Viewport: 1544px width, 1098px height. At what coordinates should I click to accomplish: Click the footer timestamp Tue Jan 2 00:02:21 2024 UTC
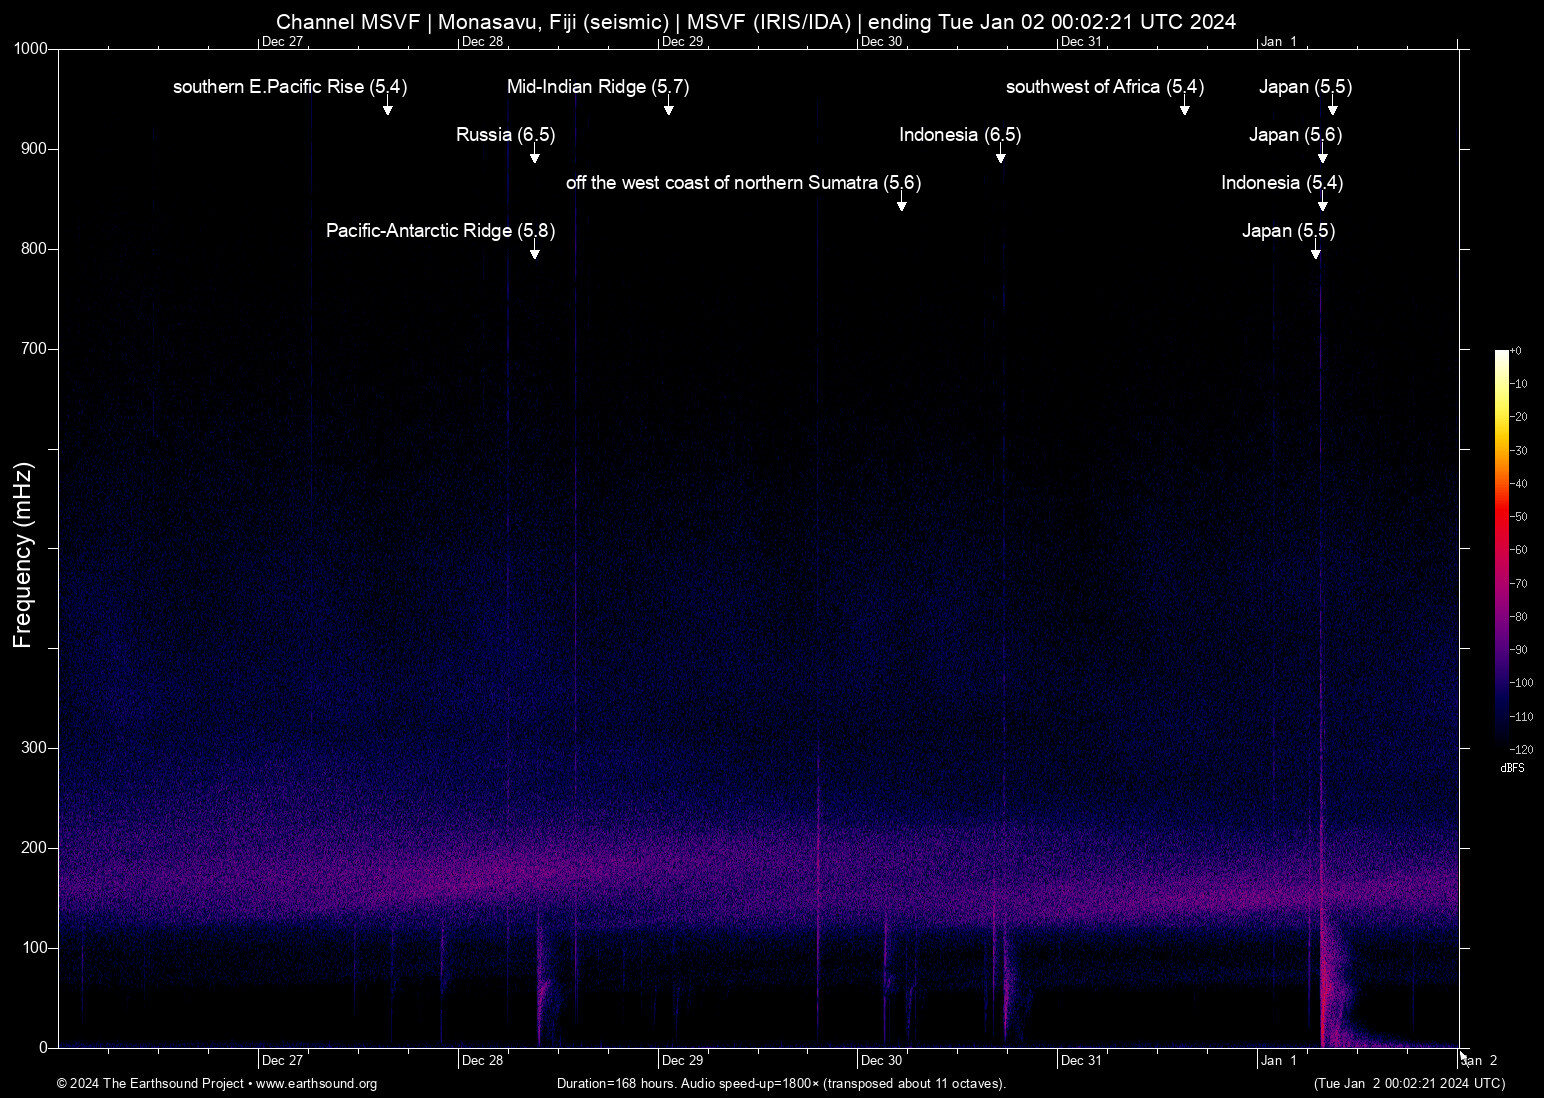1409,1084
